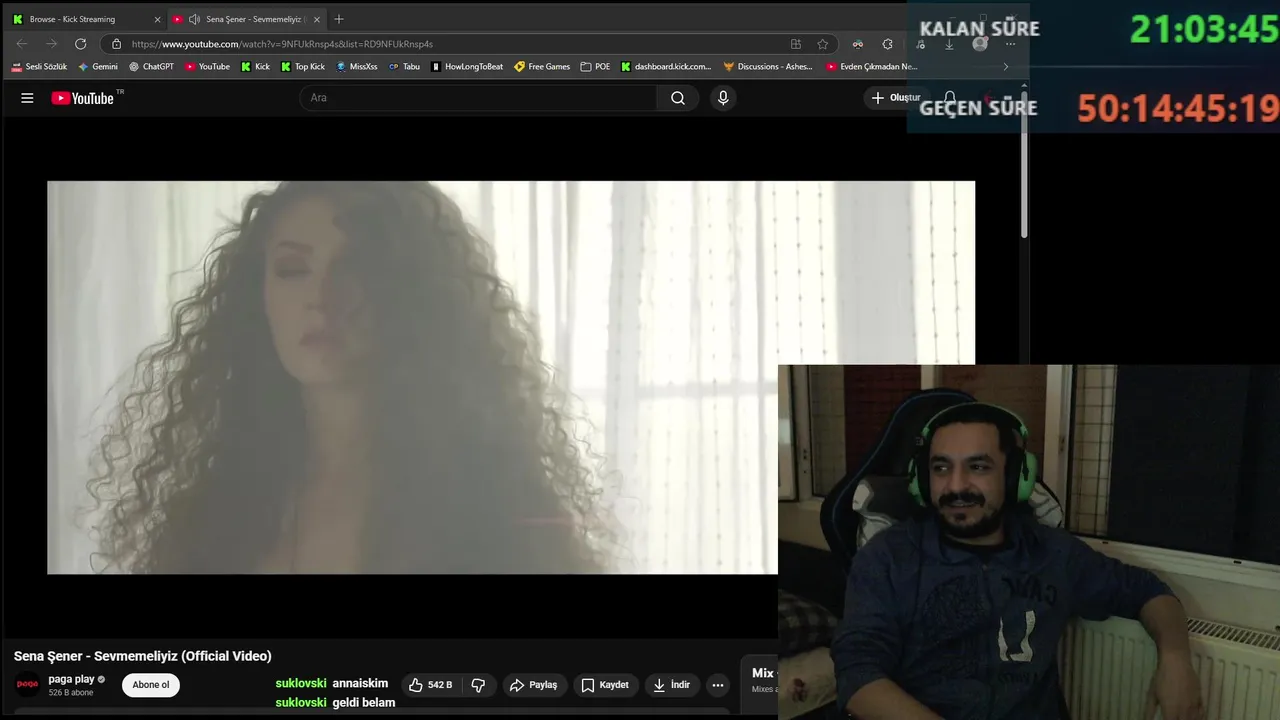1280x720 pixels.
Task: Open the Tabu bookmark
Action: [x=404, y=67]
